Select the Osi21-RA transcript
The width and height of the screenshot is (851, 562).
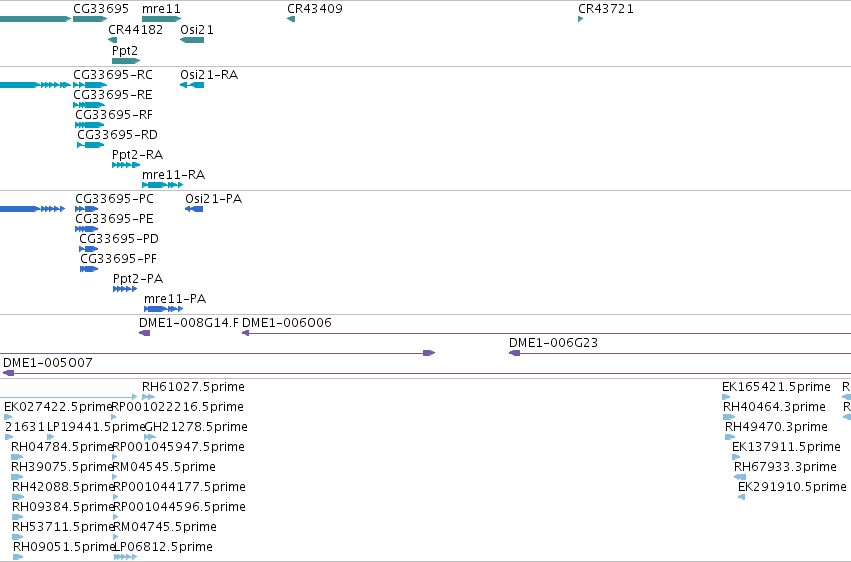[192, 85]
